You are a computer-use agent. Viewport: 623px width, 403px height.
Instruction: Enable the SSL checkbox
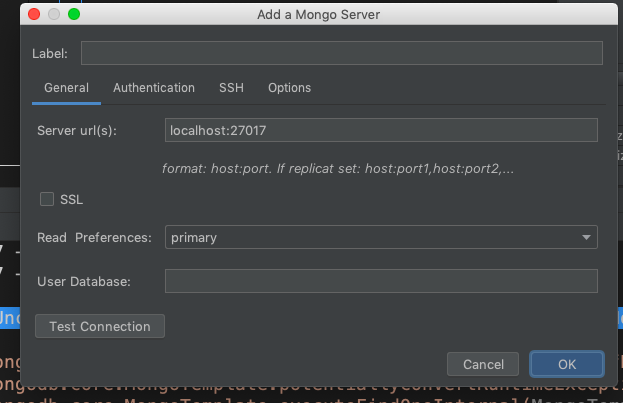click(47, 199)
